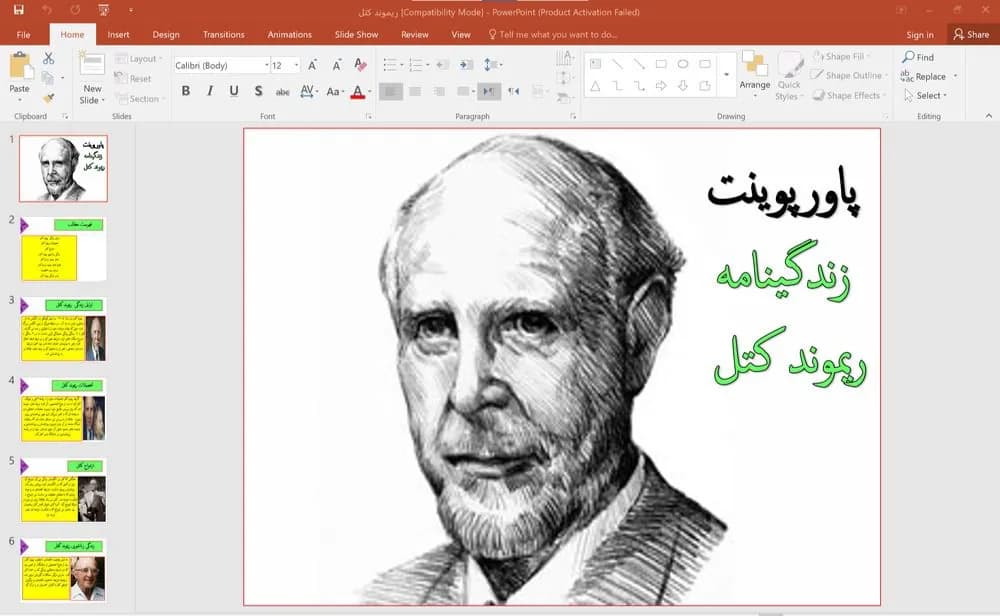Viewport: 1000px width, 616px height.
Task: Insert a New Slide
Action: [x=92, y=78]
